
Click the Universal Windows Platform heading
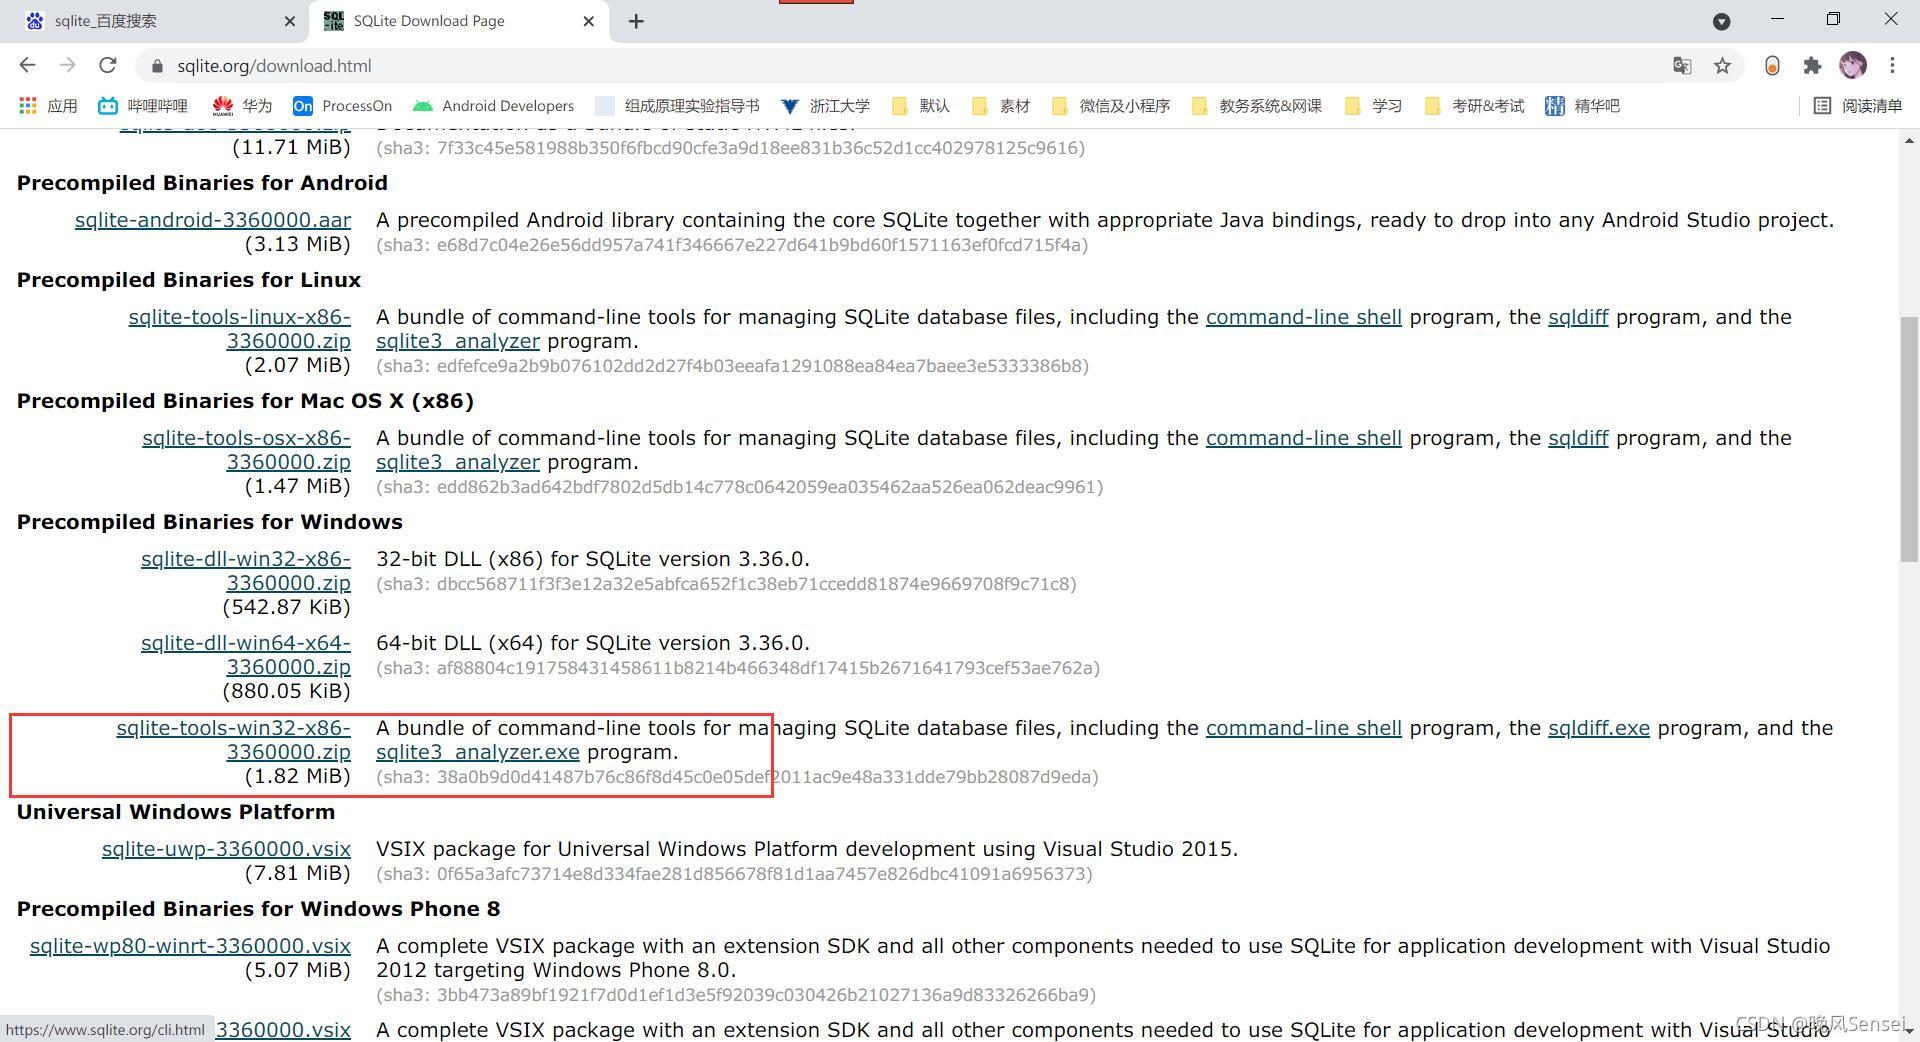click(x=176, y=812)
